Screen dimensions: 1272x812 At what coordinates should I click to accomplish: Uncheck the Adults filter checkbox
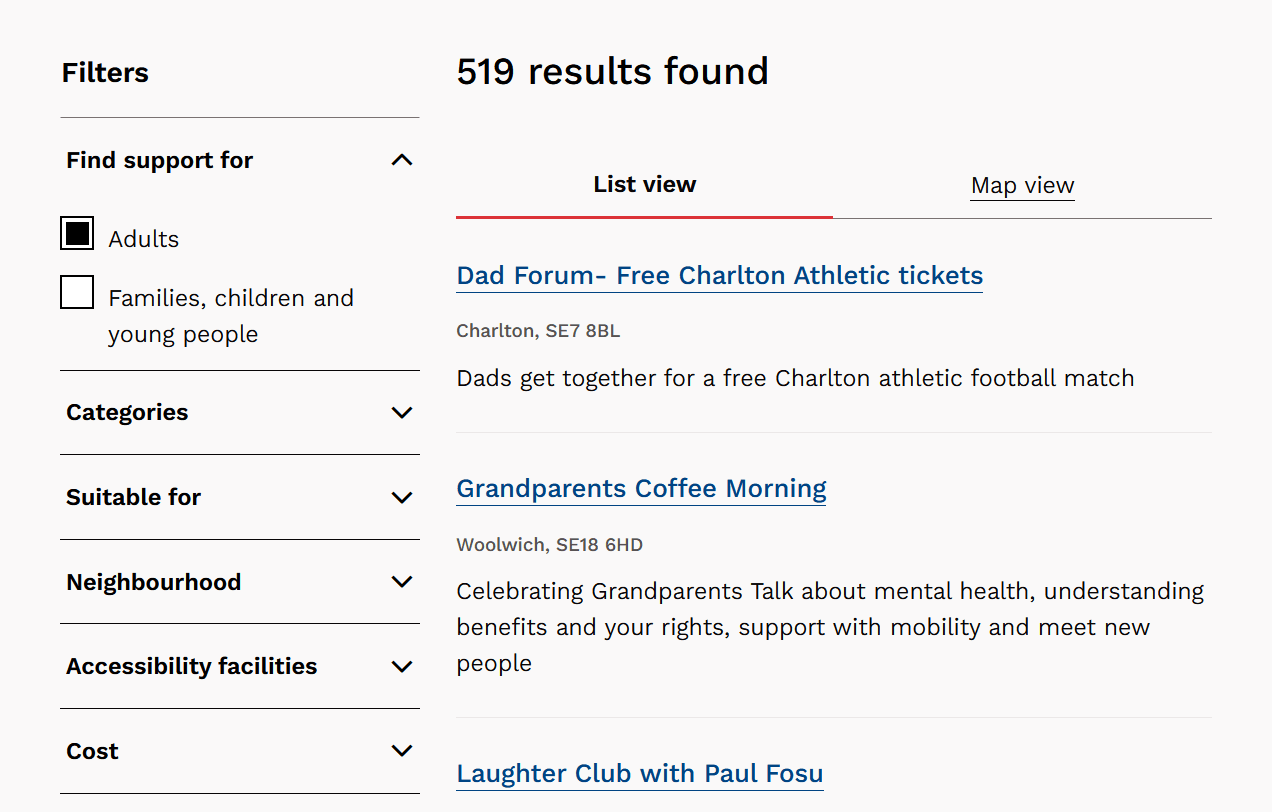point(77,233)
